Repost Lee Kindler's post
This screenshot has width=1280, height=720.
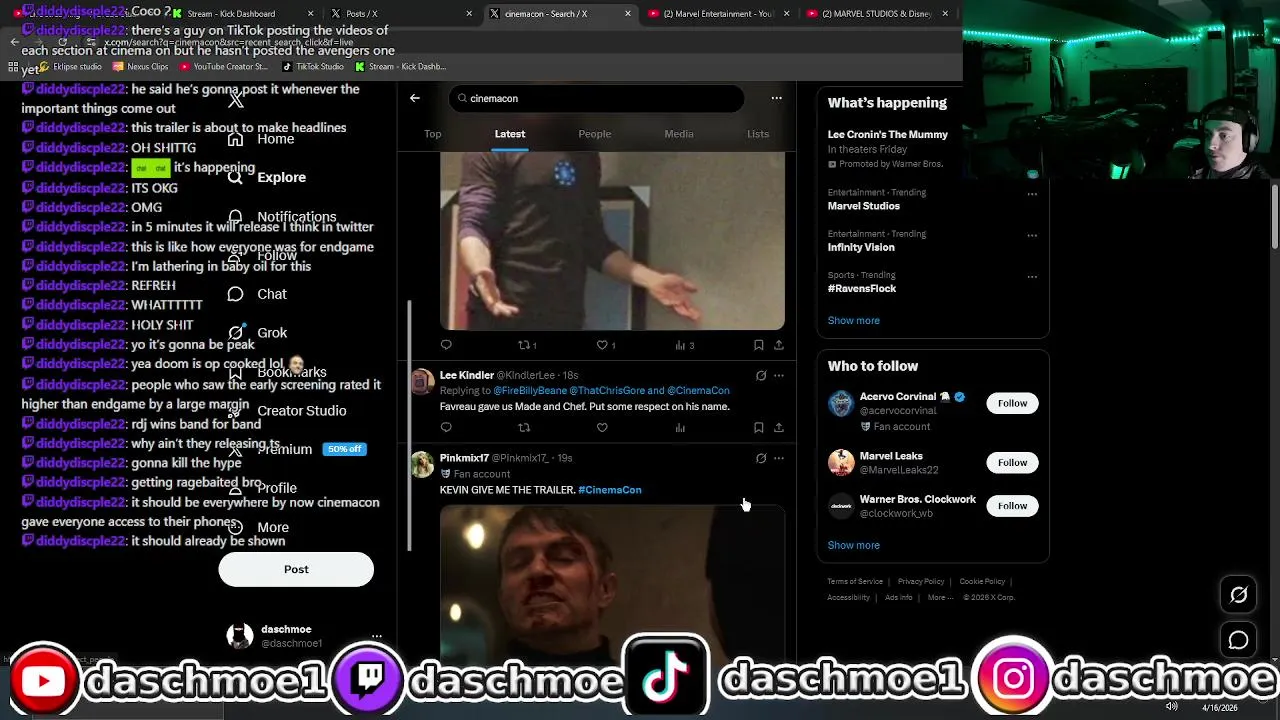point(524,428)
